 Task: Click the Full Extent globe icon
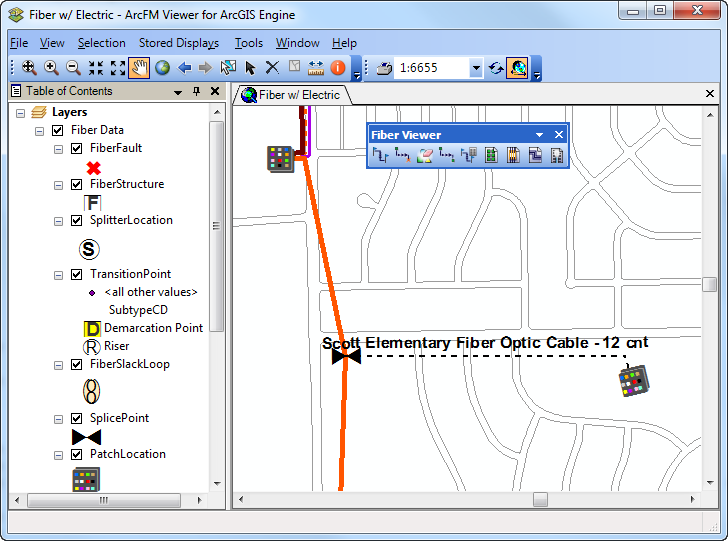pyautogui.click(x=162, y=68)
